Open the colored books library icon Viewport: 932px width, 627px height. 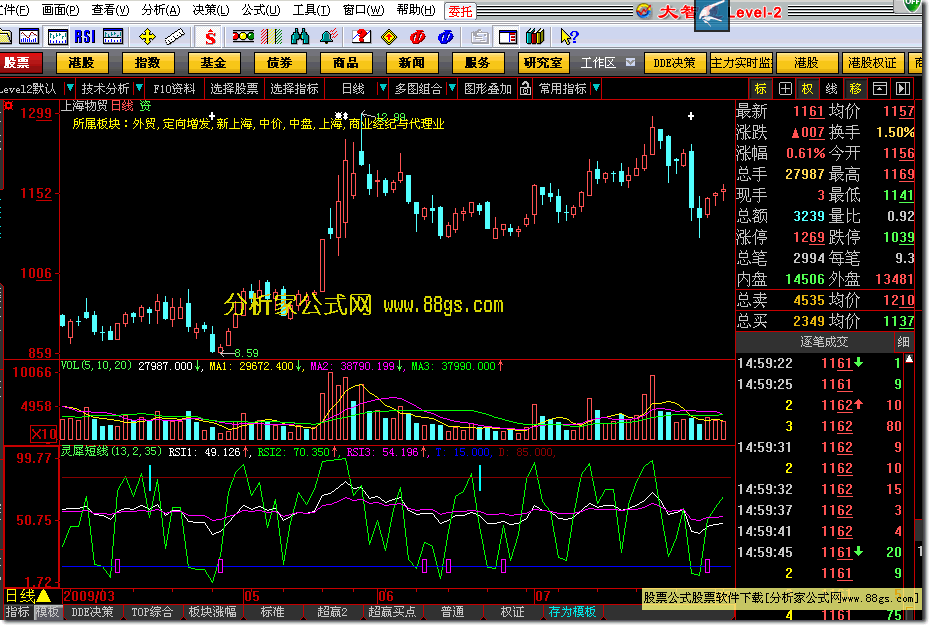[x=535, y=37]
